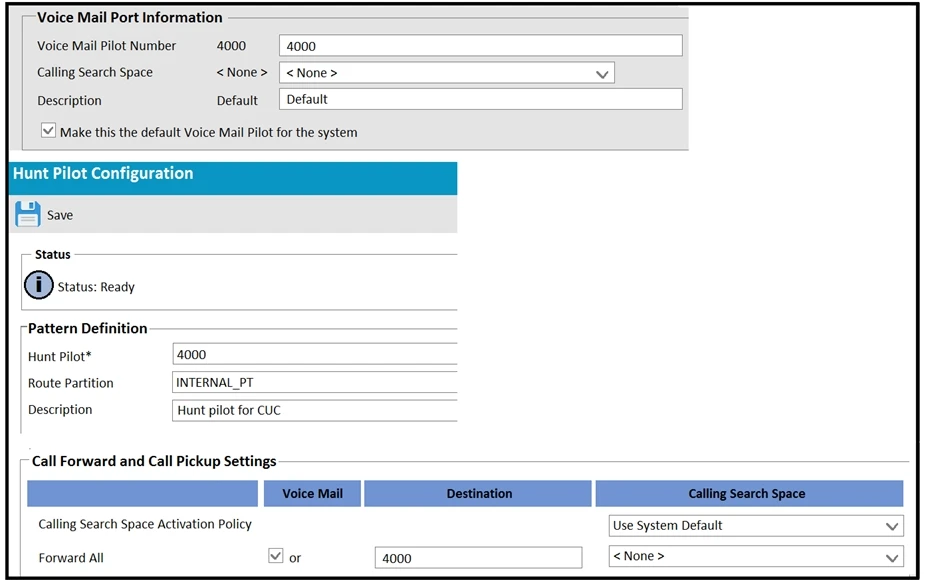Expand Calling Search Space Activation Policy dropdown
Viewport: 926px width, 586px height.
(x=755, y=525)
